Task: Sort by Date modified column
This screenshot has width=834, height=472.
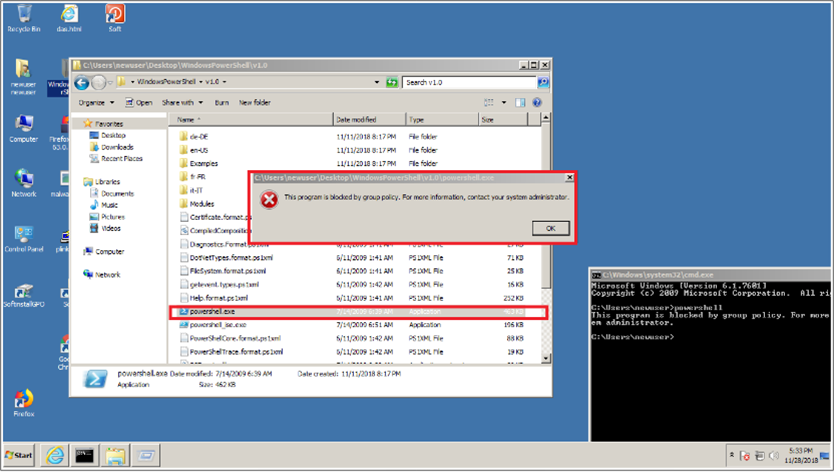Action: click(370, 120)
